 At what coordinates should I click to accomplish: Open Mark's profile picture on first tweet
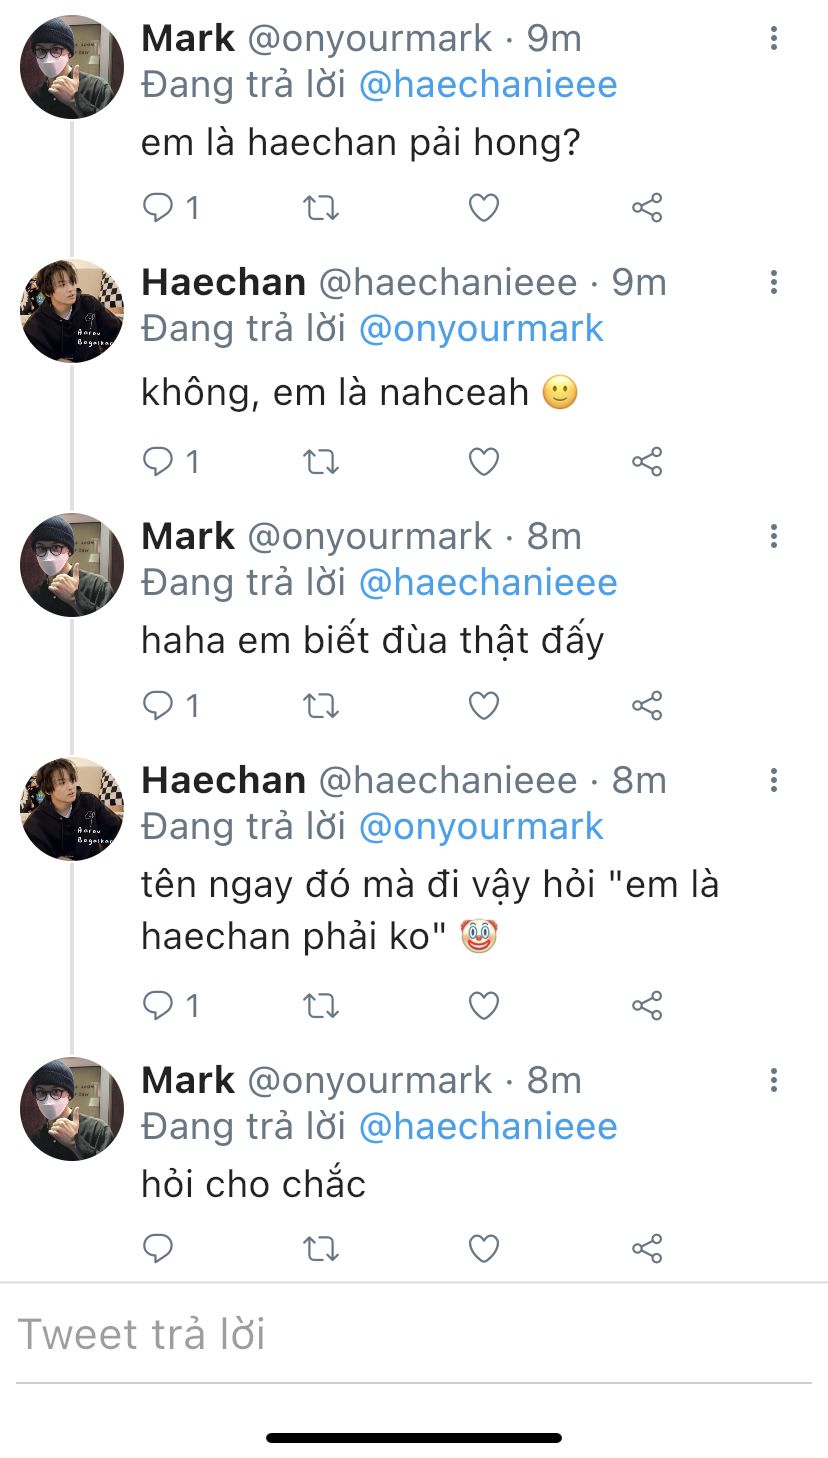[72, 68]
